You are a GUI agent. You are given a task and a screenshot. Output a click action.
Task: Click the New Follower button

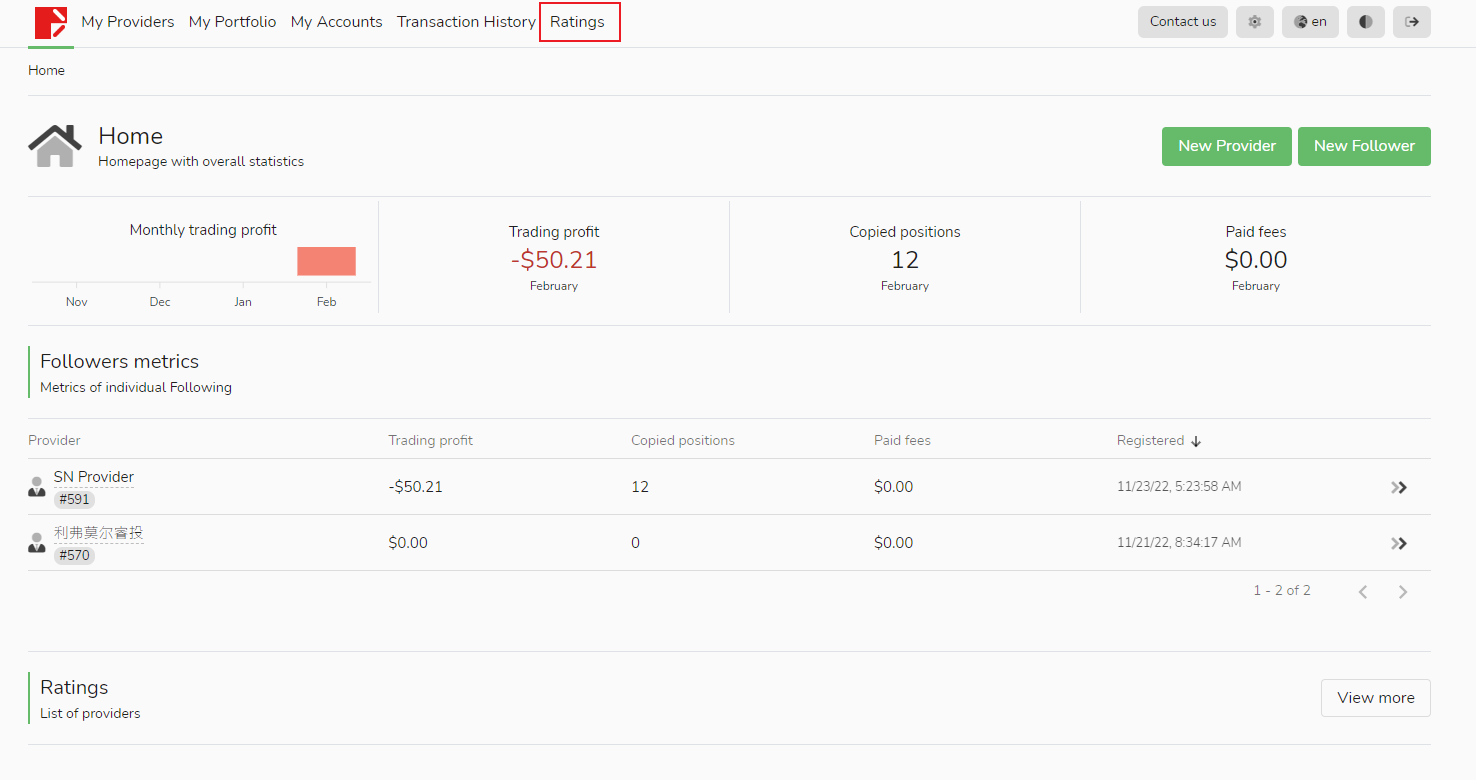[x=1363, y=146]
